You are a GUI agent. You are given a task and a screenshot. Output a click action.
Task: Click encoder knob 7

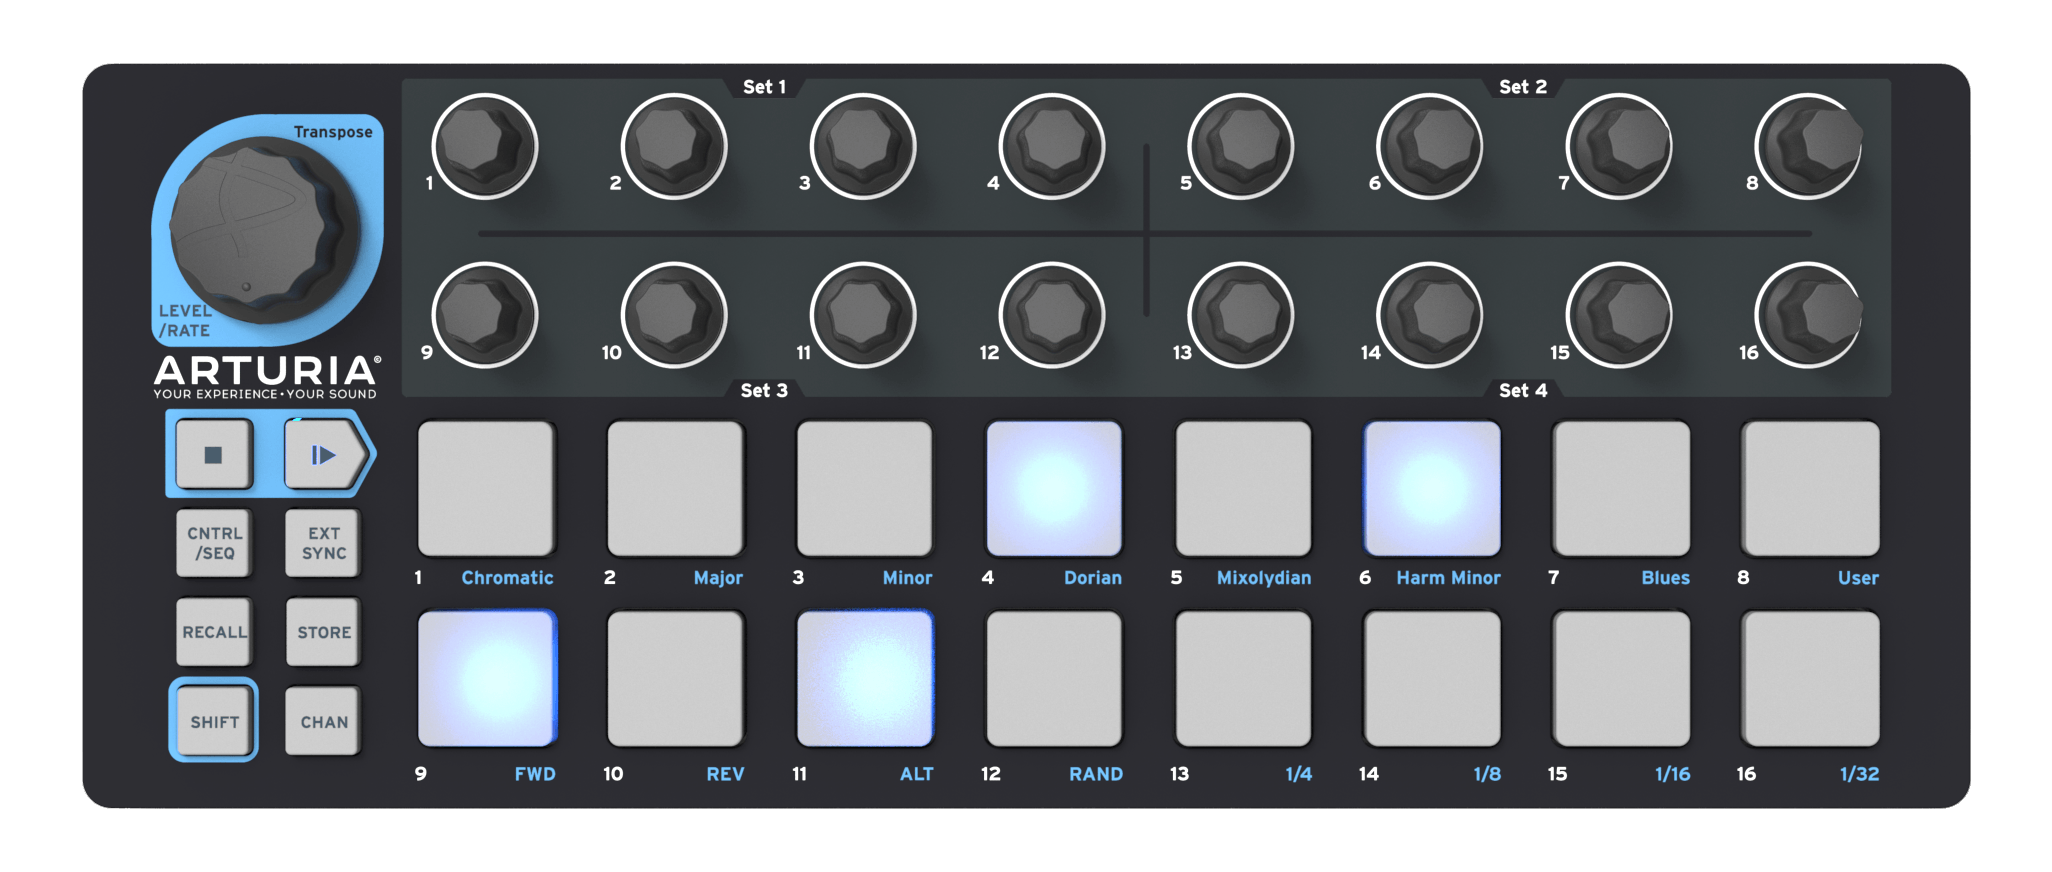click(1619, 146)
